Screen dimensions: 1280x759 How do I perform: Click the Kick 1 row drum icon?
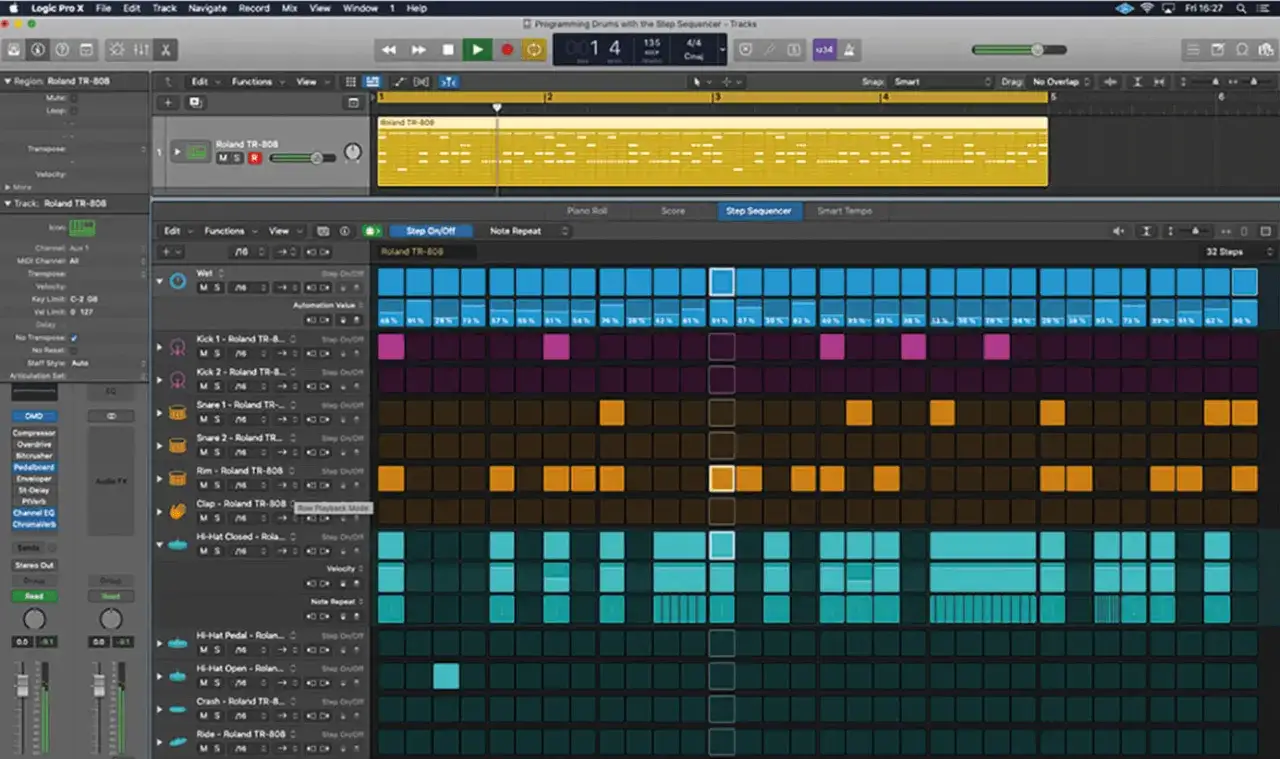tap(178, 347)
